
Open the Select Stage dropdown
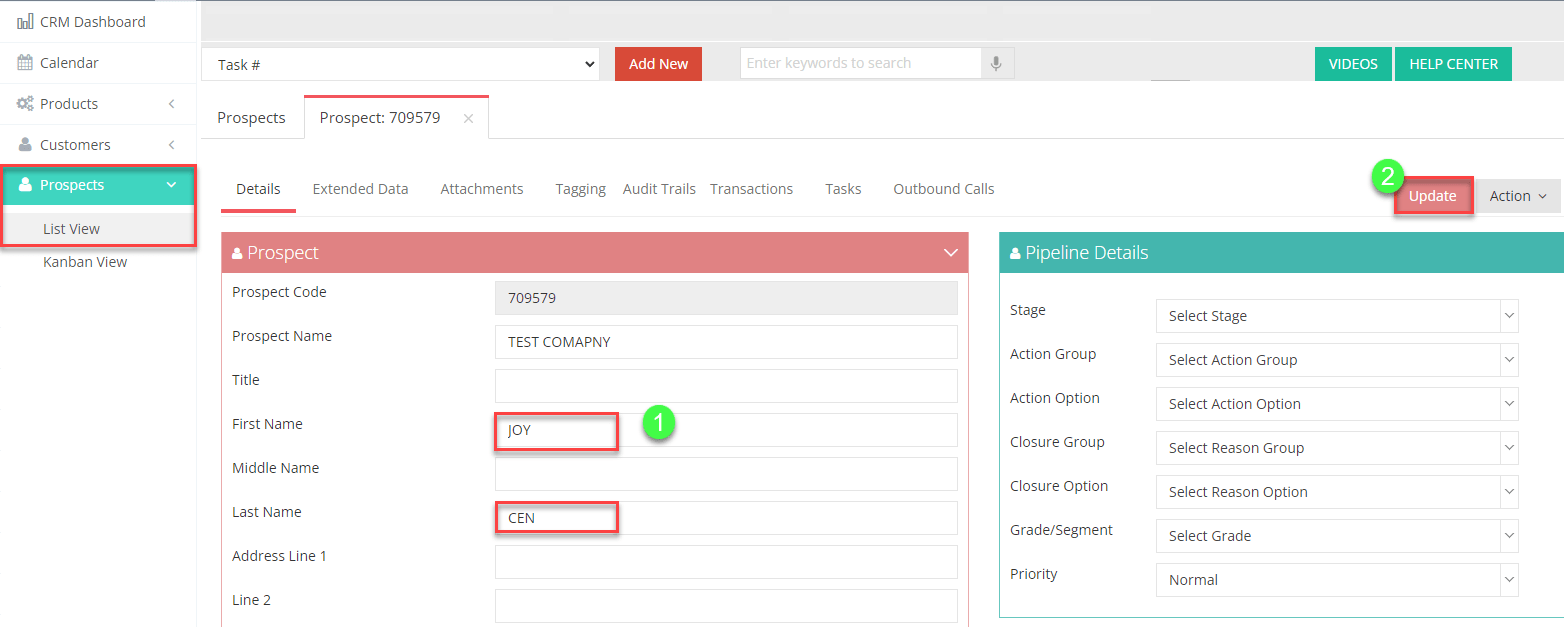[x=1336, y=316]
